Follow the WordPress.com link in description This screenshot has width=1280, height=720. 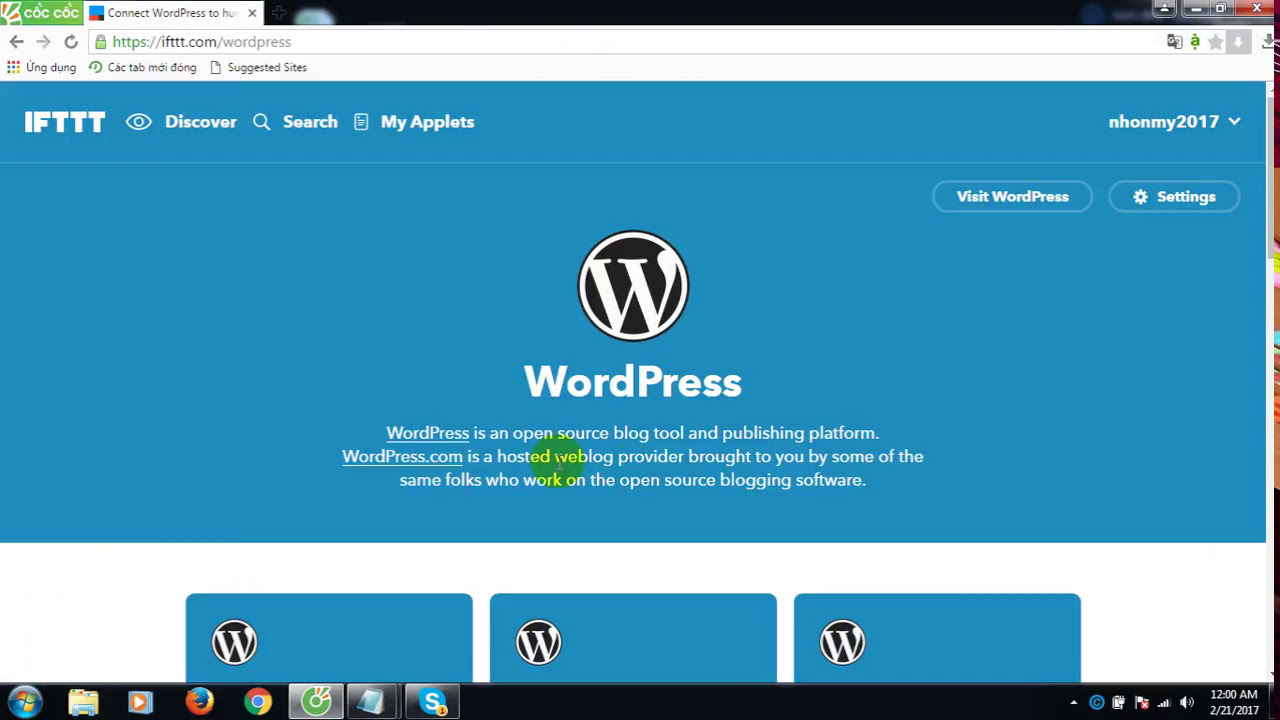pos(402,456)
